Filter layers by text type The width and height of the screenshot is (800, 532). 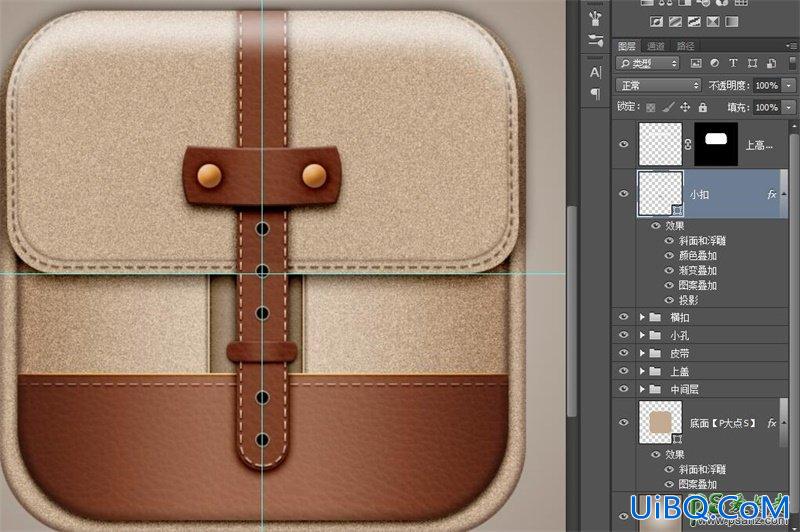tap(733, 63)
